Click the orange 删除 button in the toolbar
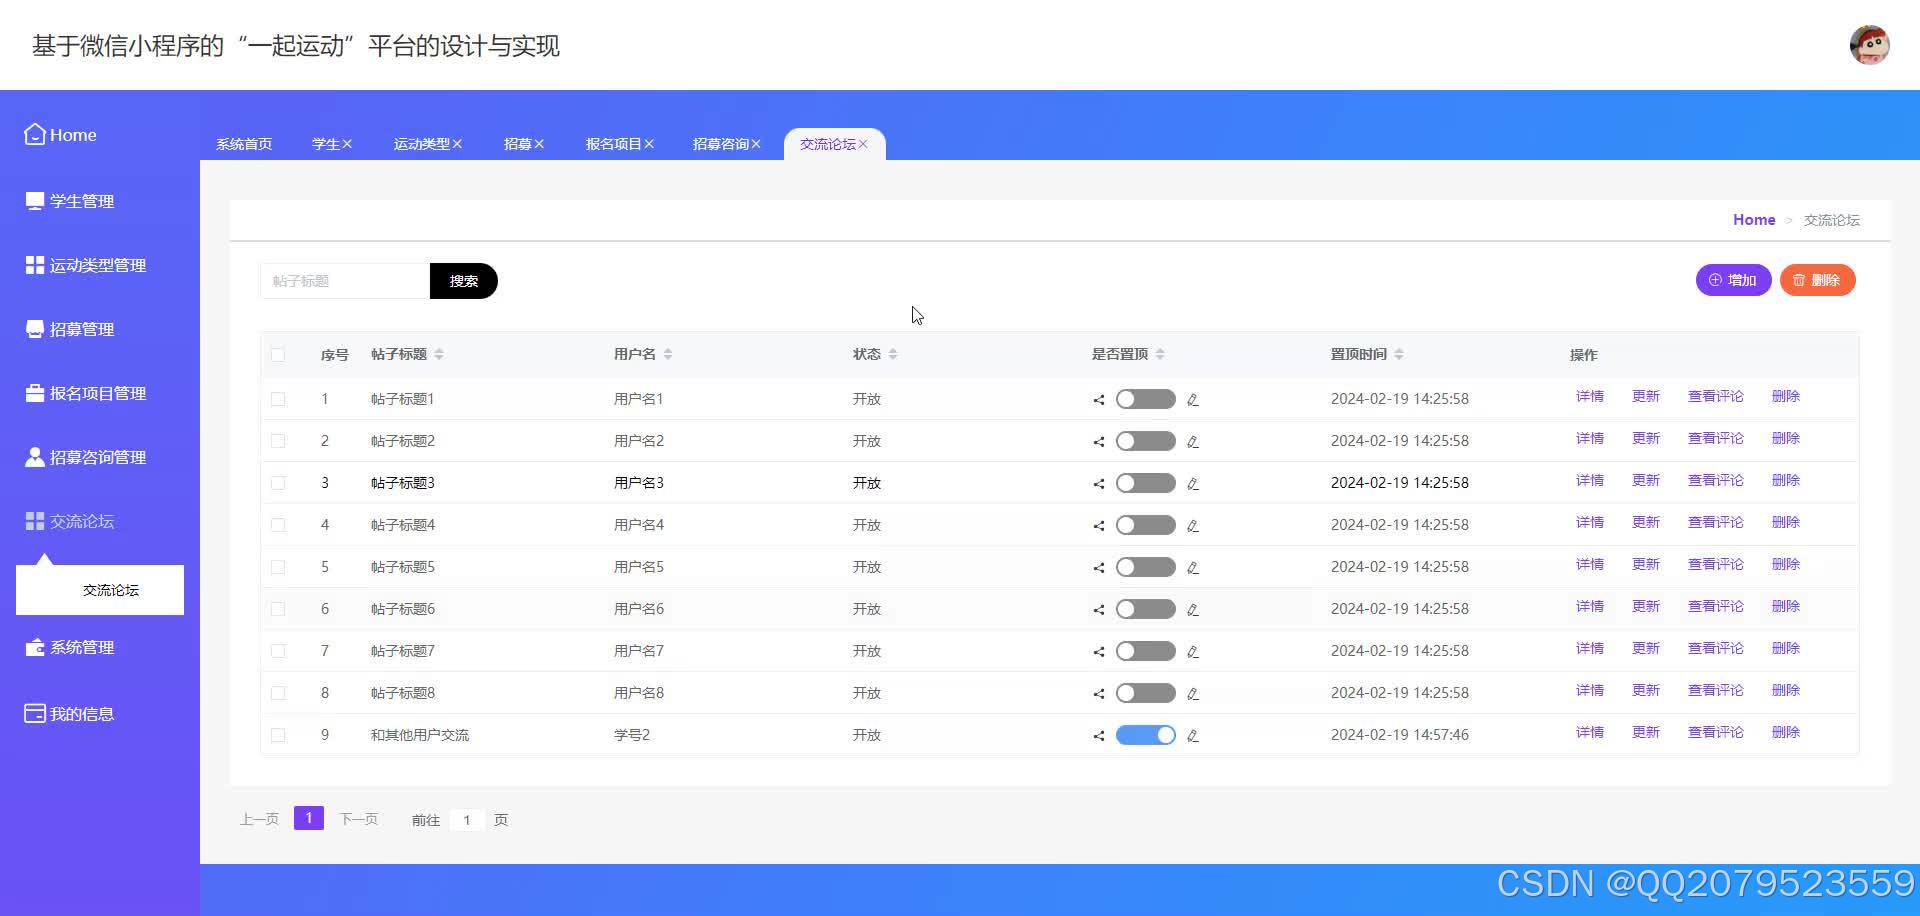This screenshot has width=1920, height=916. (1818, 280)
